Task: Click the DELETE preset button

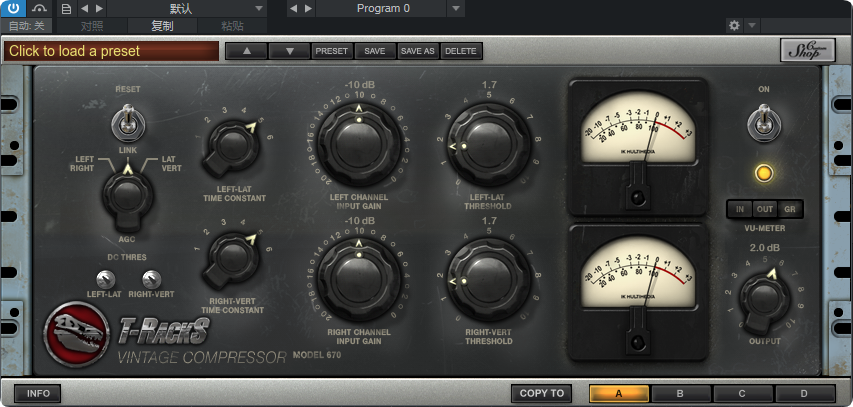Action: pyautogui.click(x=461, y=51)
